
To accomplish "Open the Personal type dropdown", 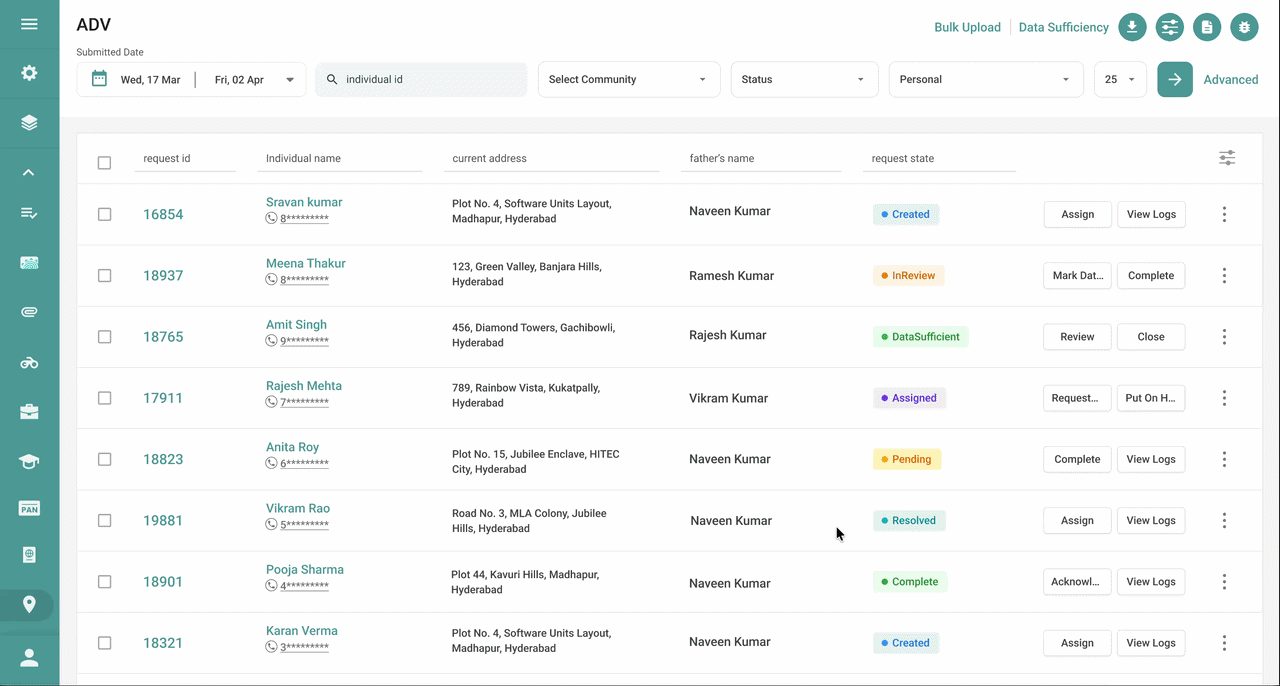I will (x=986, y=79).
